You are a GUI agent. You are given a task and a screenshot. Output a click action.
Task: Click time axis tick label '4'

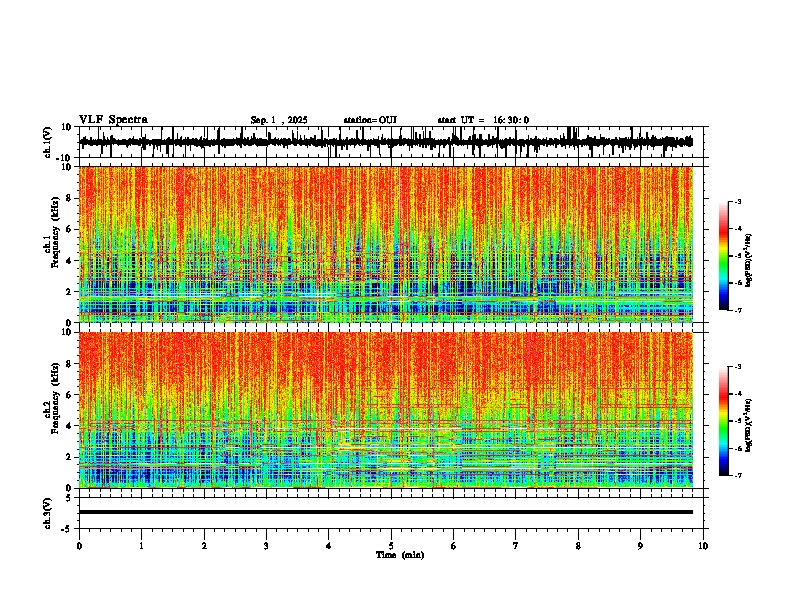point(329,546)
